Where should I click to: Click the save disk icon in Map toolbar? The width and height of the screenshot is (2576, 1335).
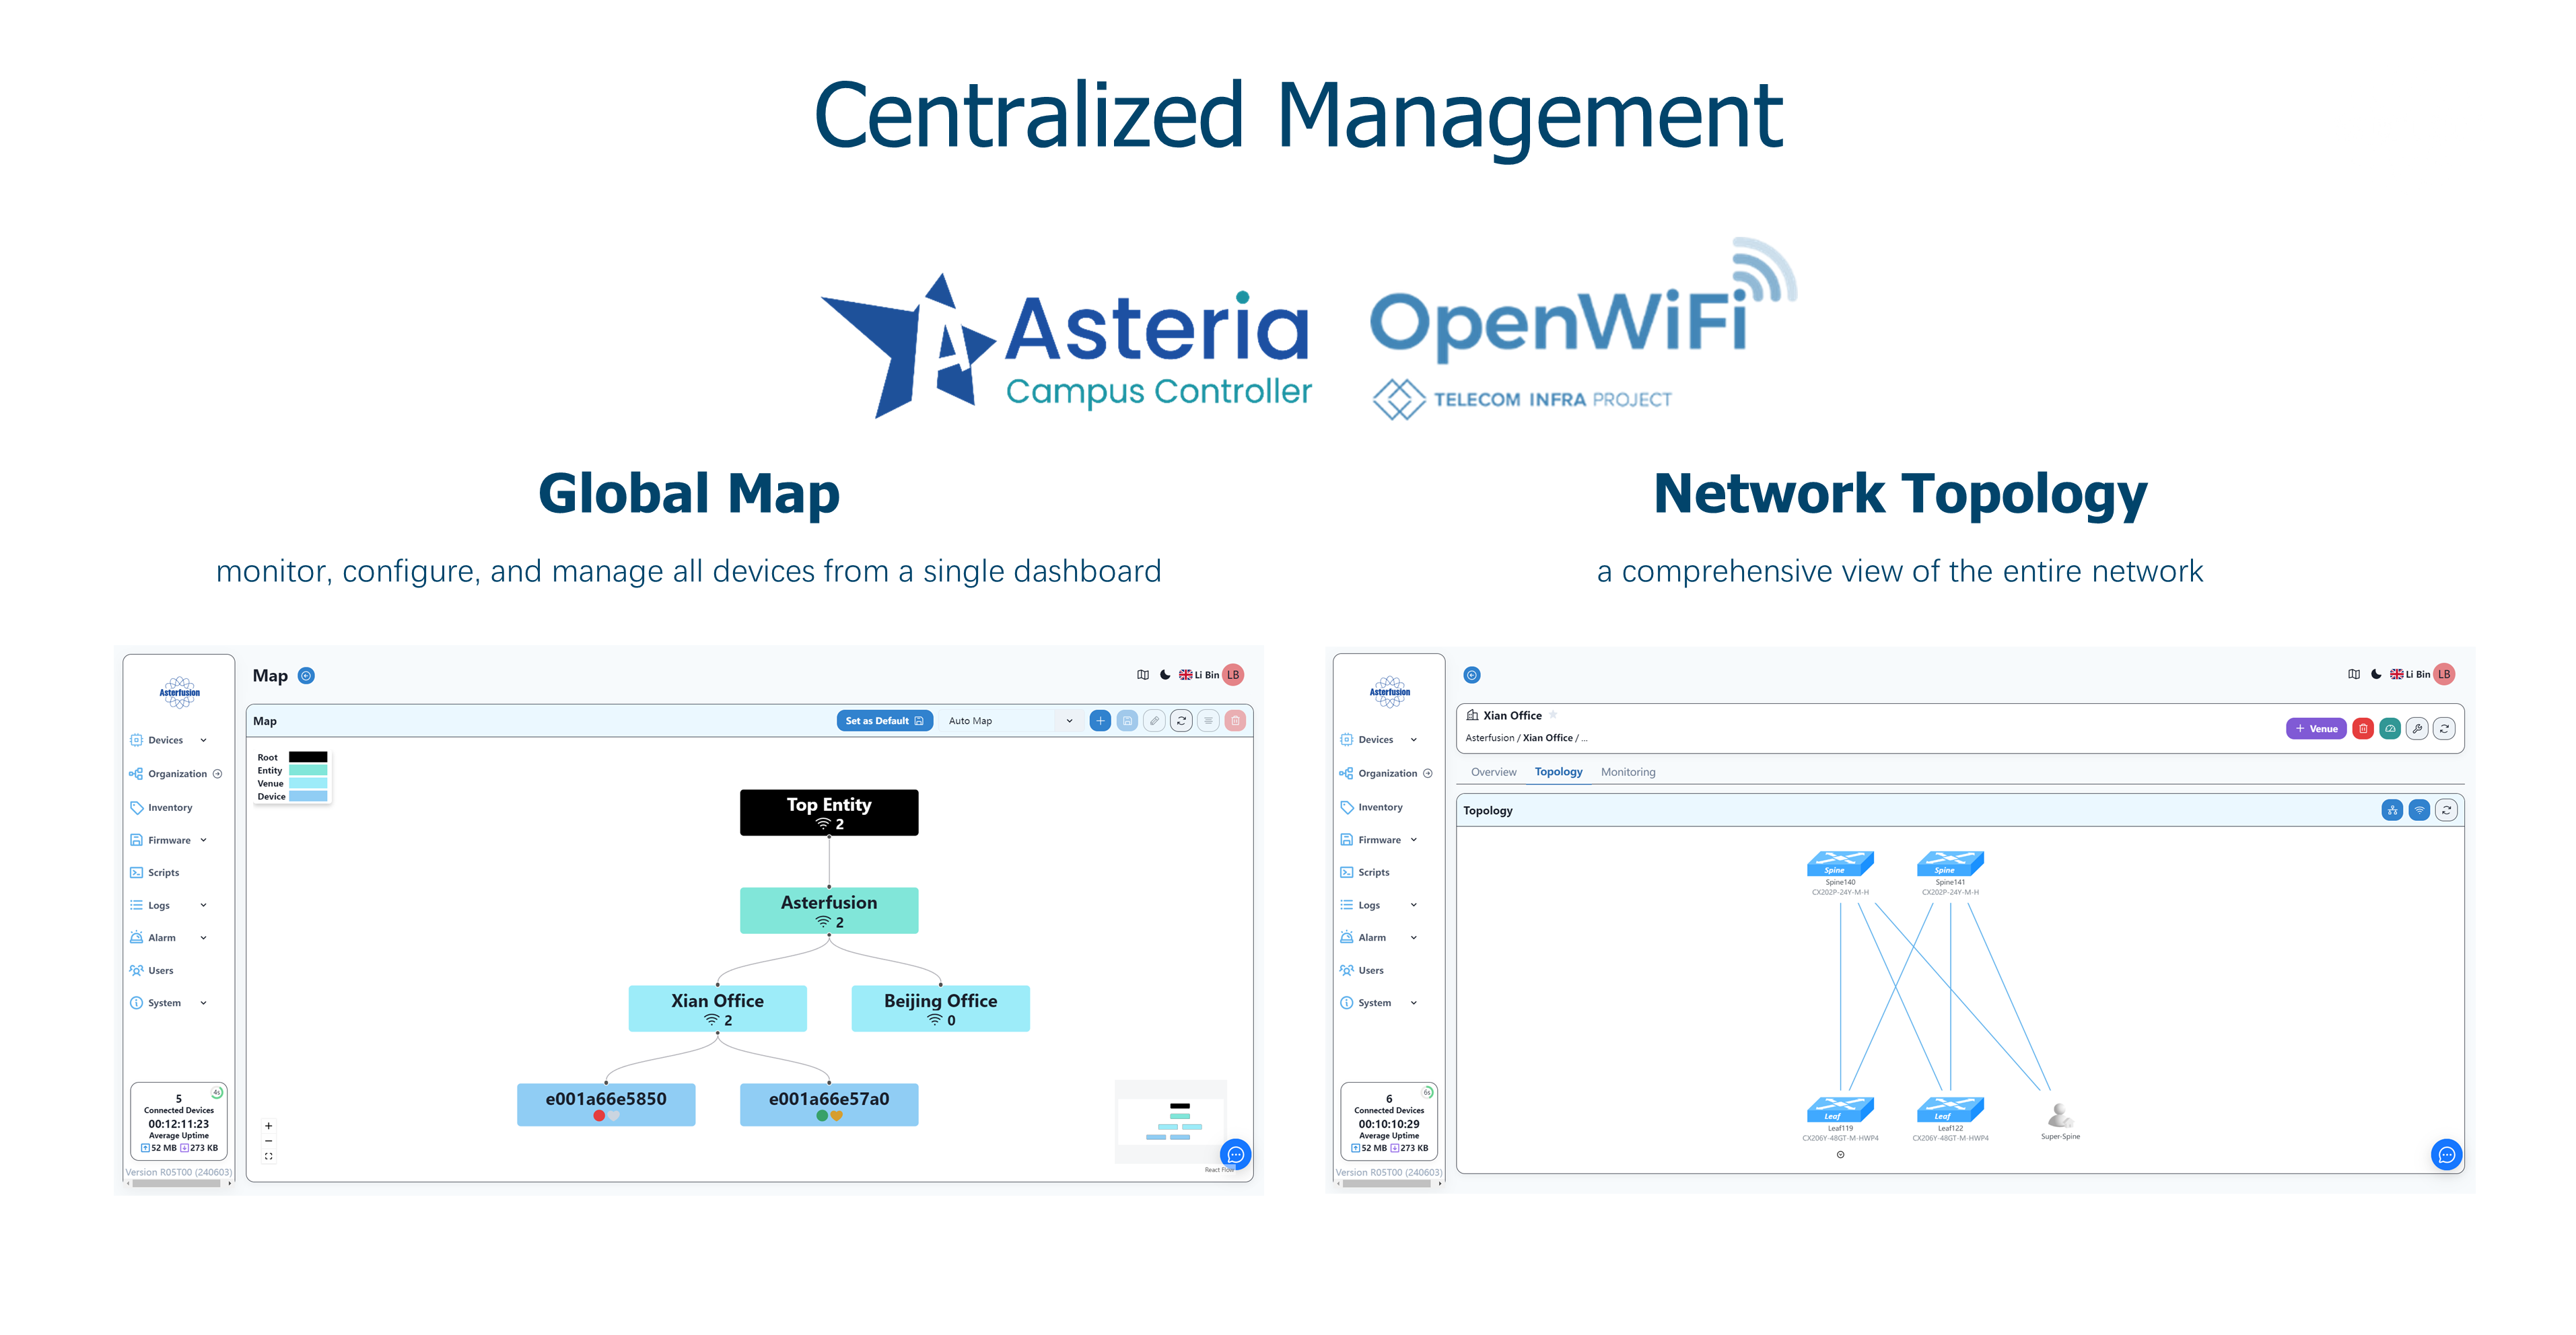tap(1127, 720)
